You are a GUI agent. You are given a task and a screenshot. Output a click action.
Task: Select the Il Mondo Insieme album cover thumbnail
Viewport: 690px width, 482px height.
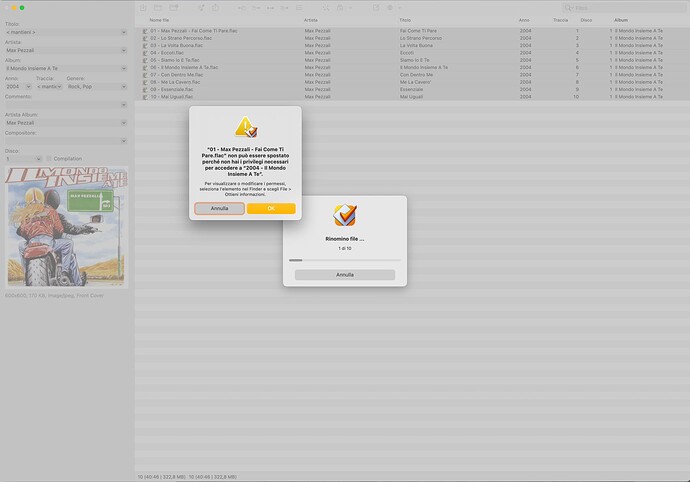click(66, 227)
